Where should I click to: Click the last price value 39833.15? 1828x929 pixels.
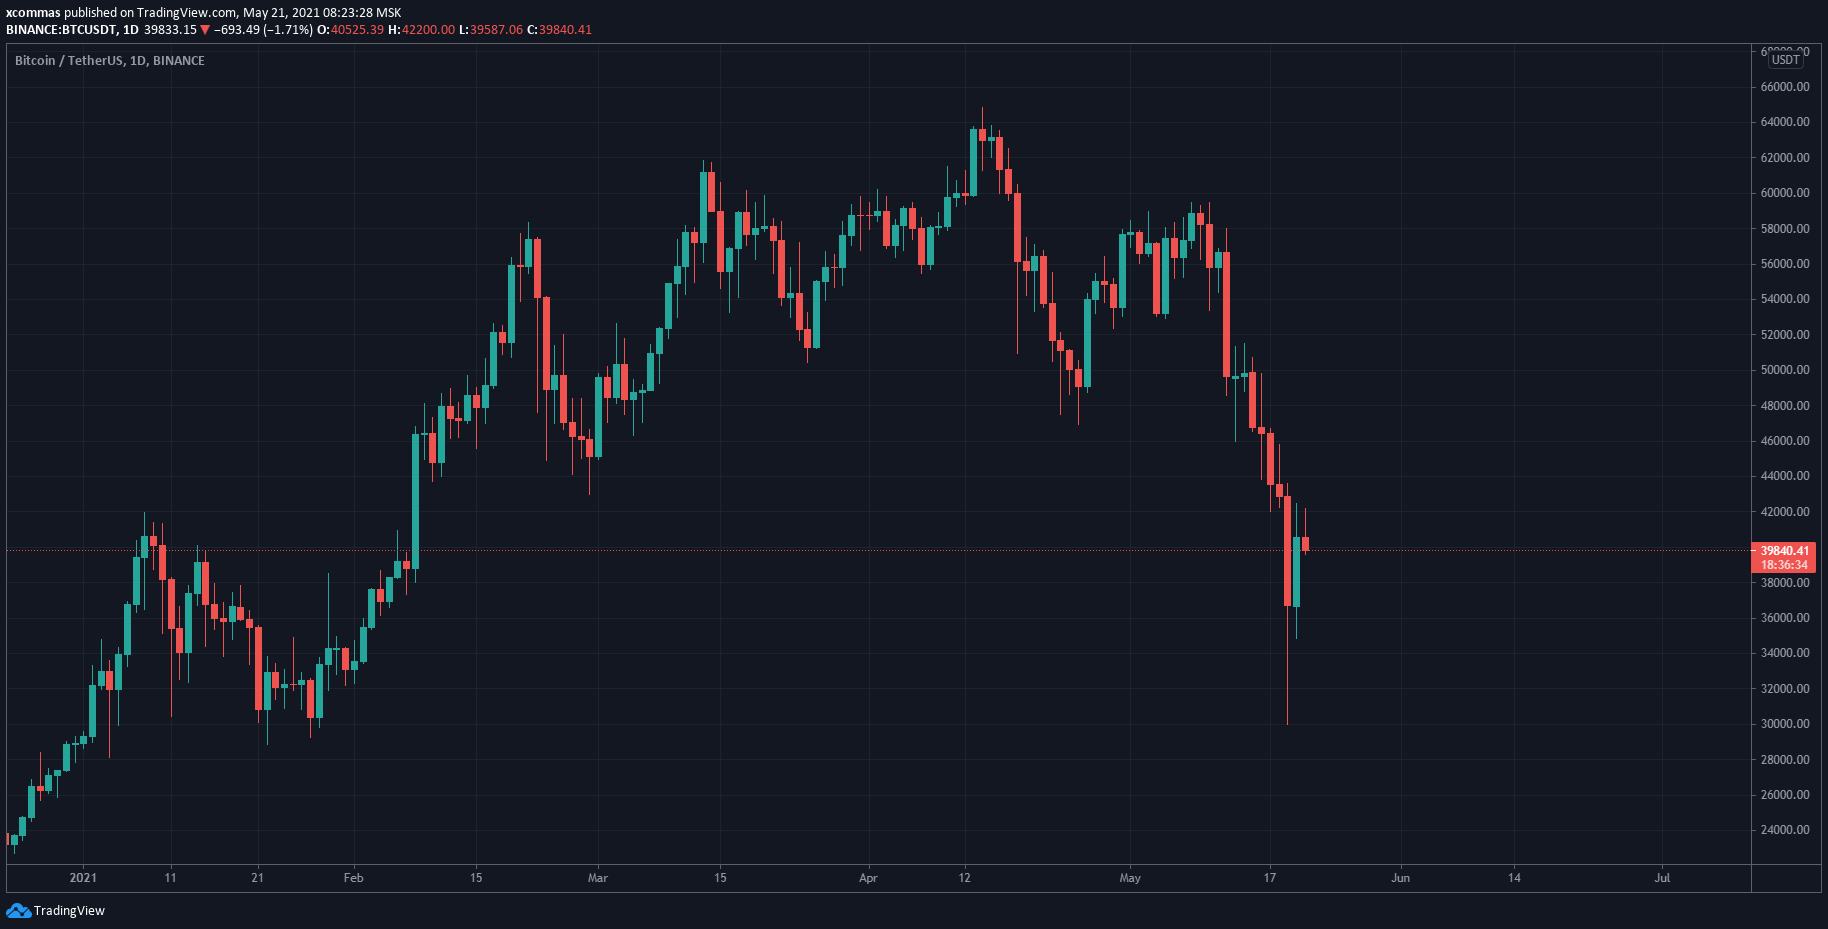(x=170, y=30)
